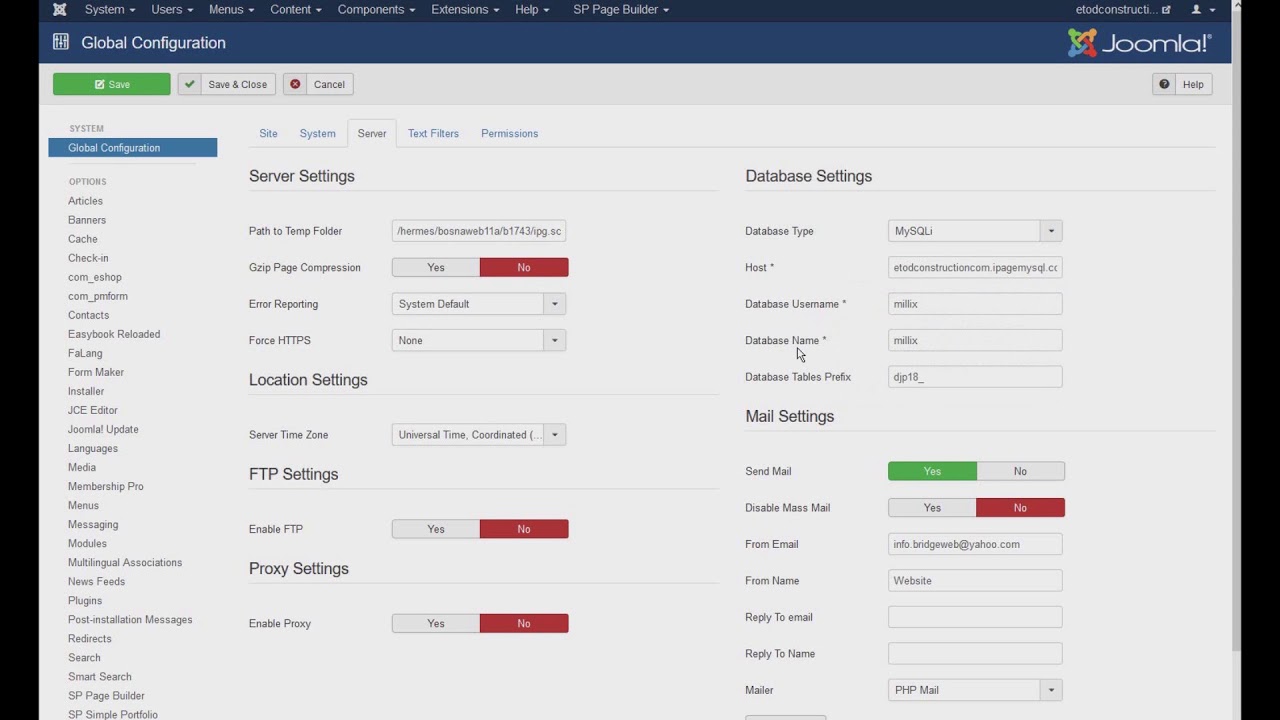Open the Database Type dropdown
Viewport: 1280px width, 720px height.
975,231
